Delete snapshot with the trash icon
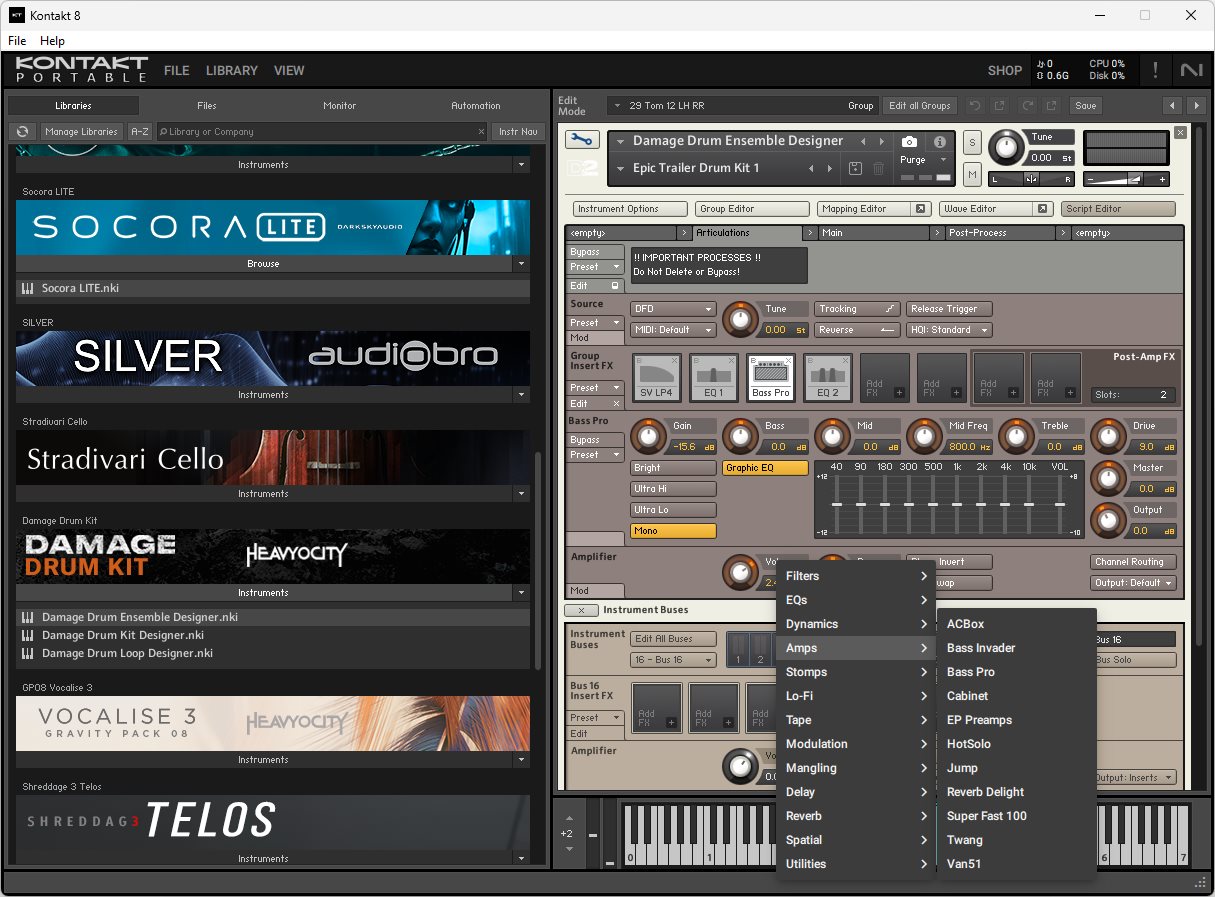Screen dimensions: 1215x897 pyautogui.click(x=879, y=168)
